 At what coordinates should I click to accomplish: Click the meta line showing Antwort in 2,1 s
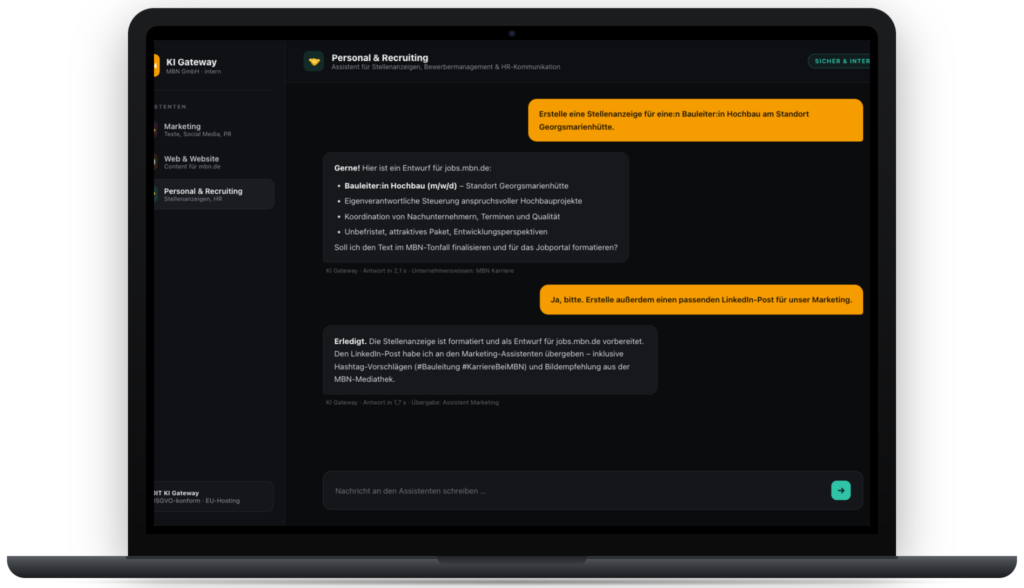[x=420, y=270]
